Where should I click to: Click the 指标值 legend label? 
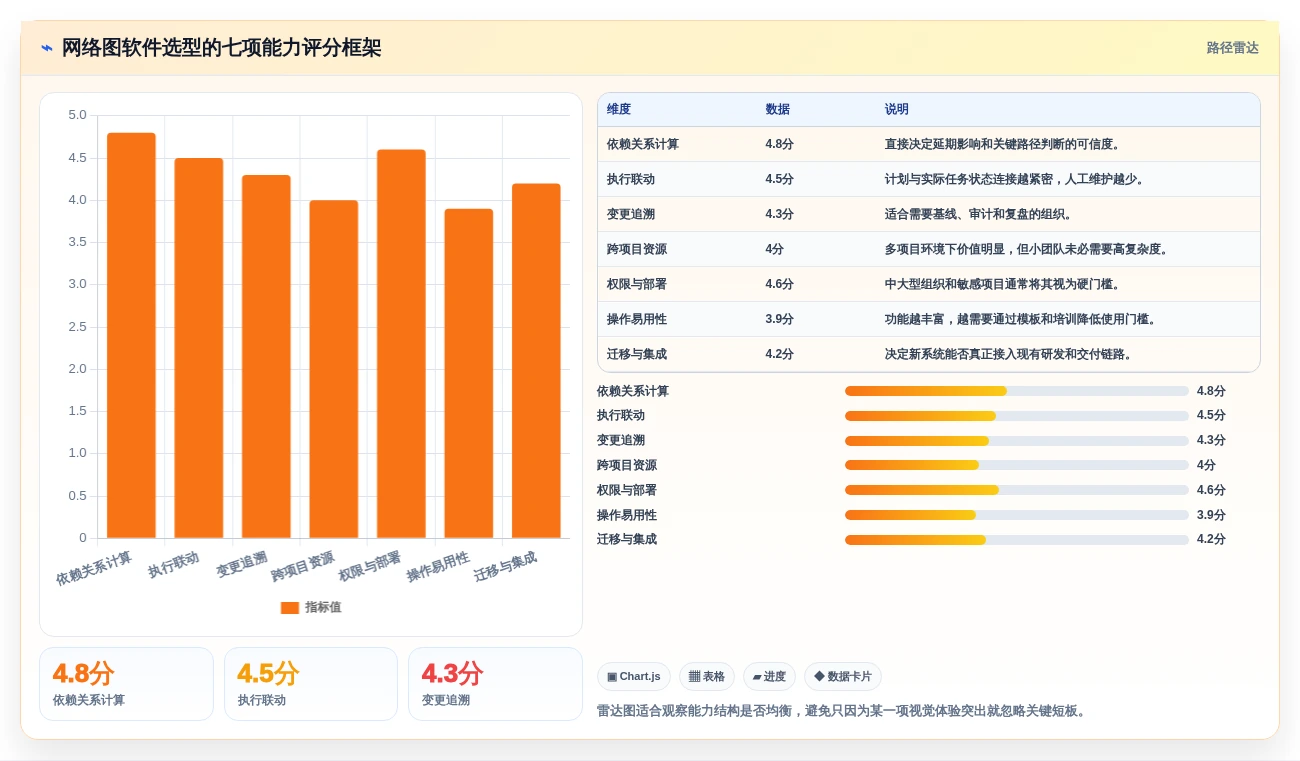pos(323,607)
